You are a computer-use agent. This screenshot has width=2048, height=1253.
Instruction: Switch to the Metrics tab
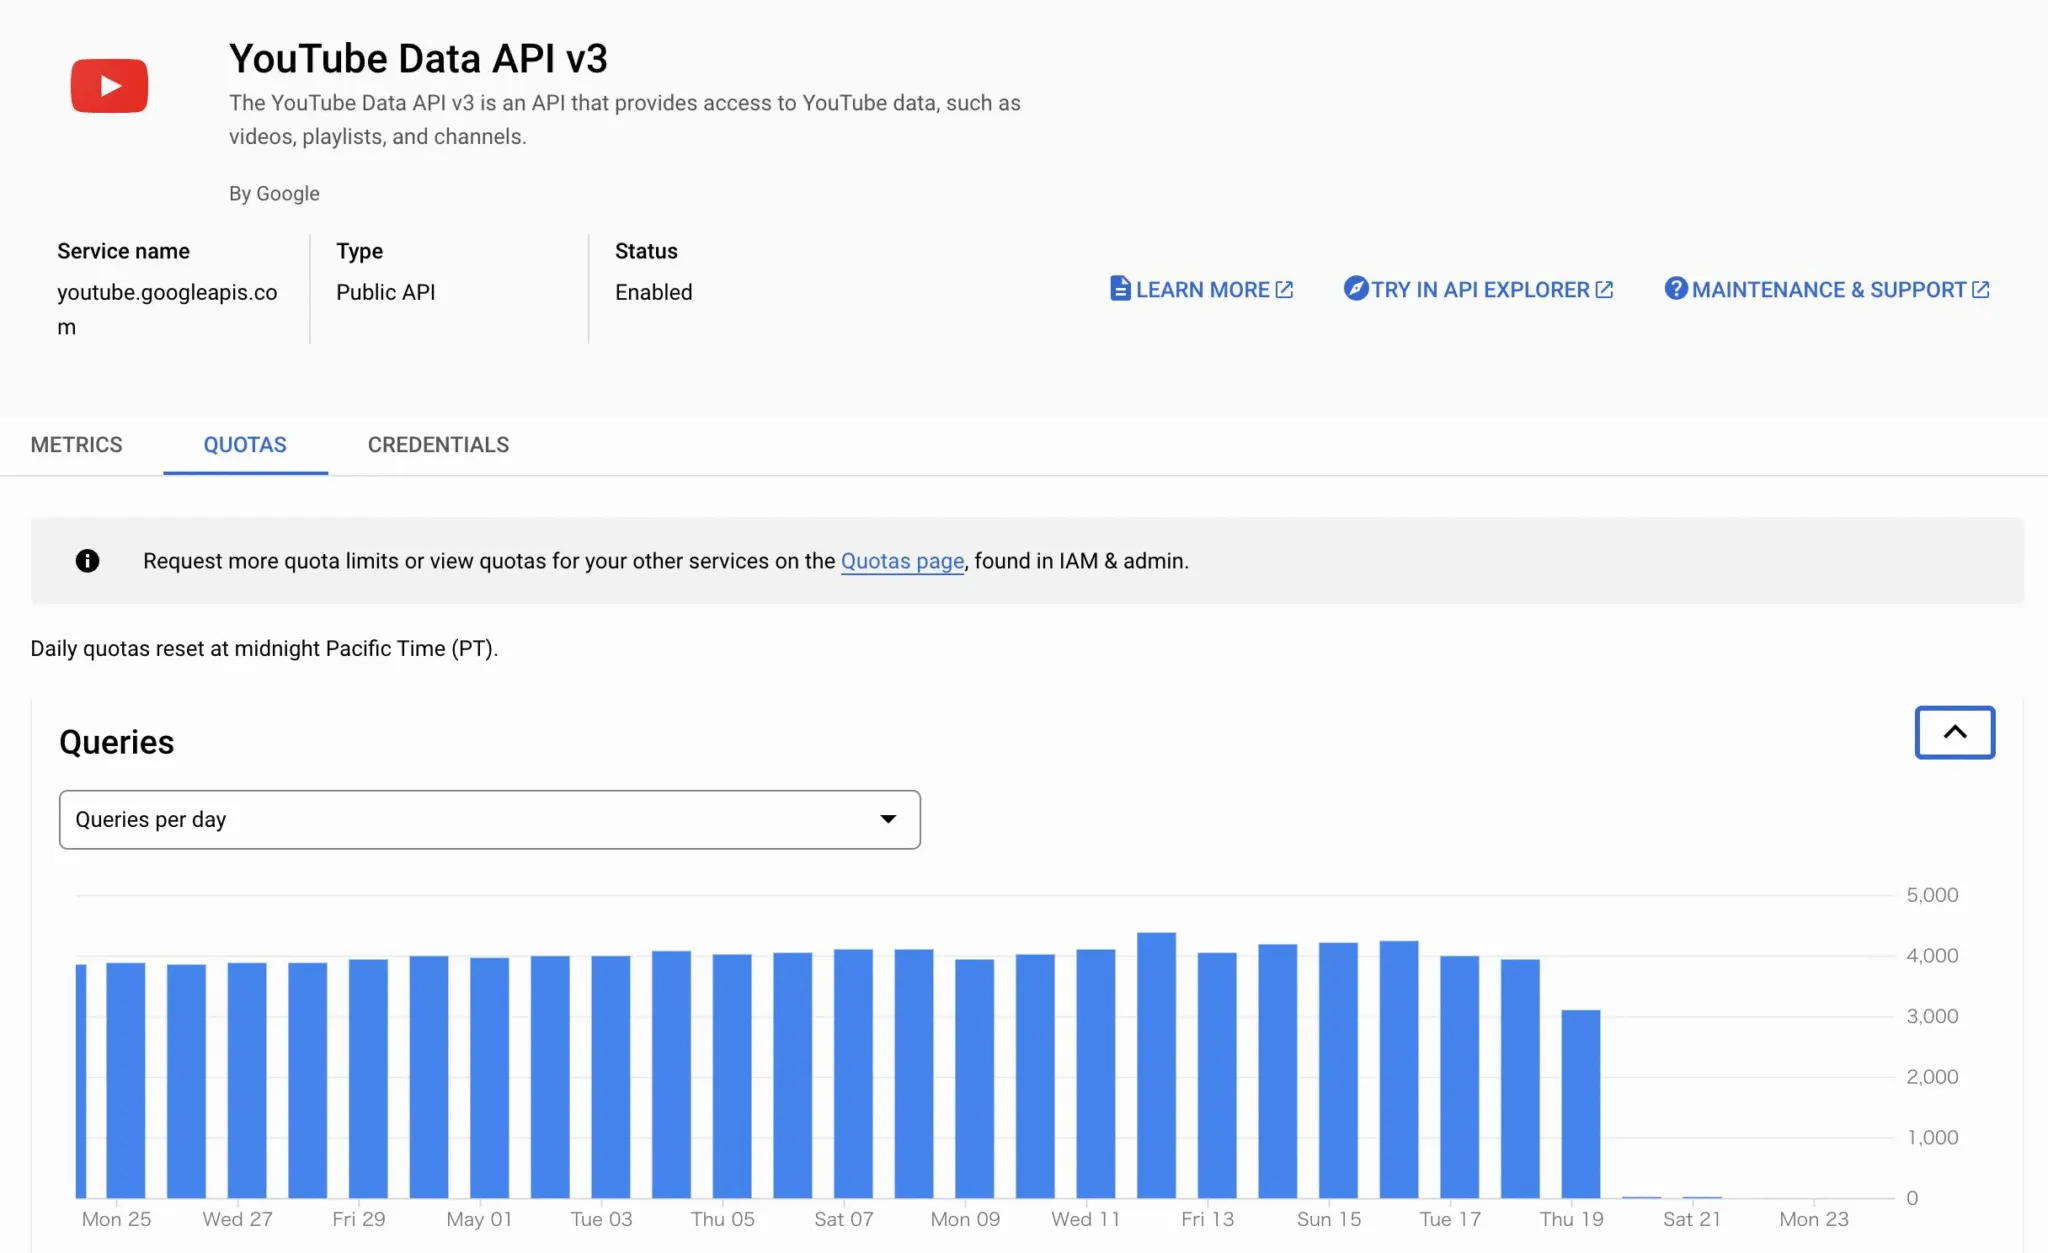point(77,445)
